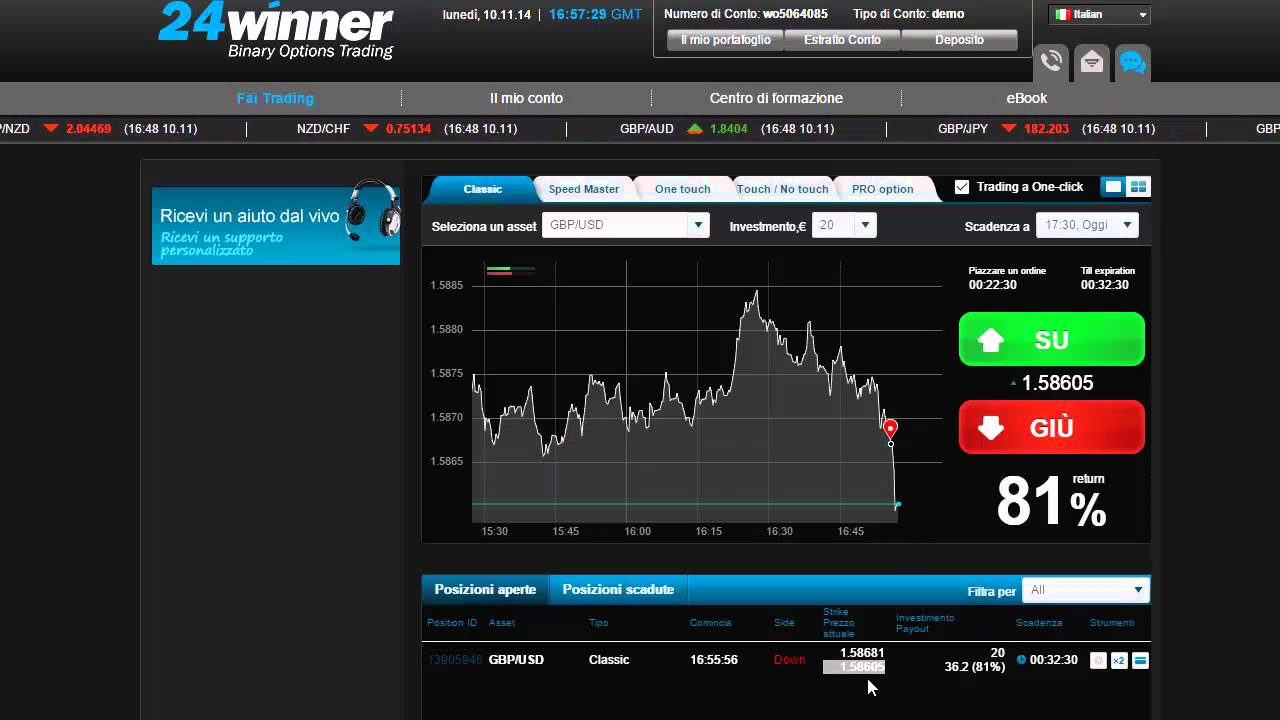The image size is (1280, 720).
Task: Click the Estratto Conto button
Action: tap(843, 40)
